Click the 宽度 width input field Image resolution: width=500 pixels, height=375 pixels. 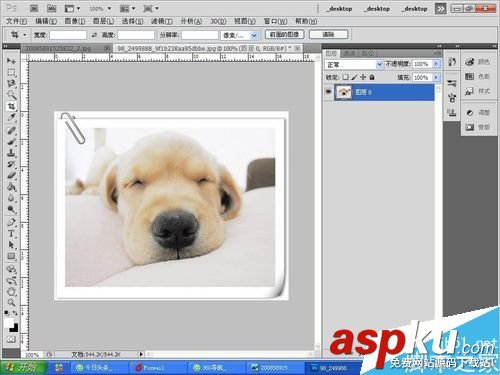(68, 35)
